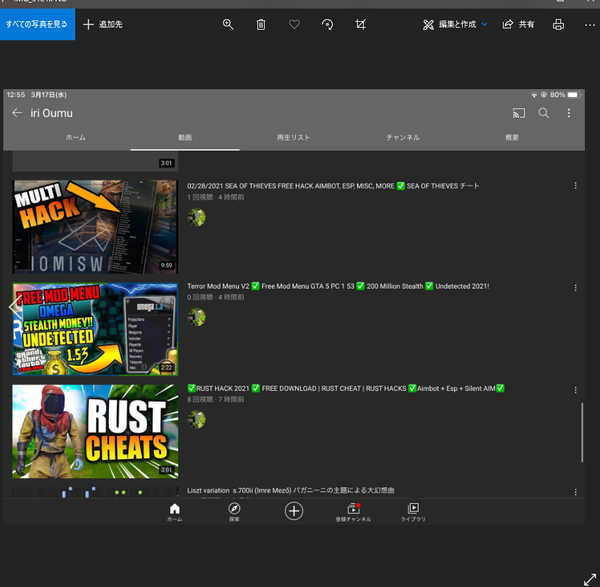Enter fullscreen with bottom-right arrows icon
The height and width of the screenshot is (587, 600).
click(589, 578)
